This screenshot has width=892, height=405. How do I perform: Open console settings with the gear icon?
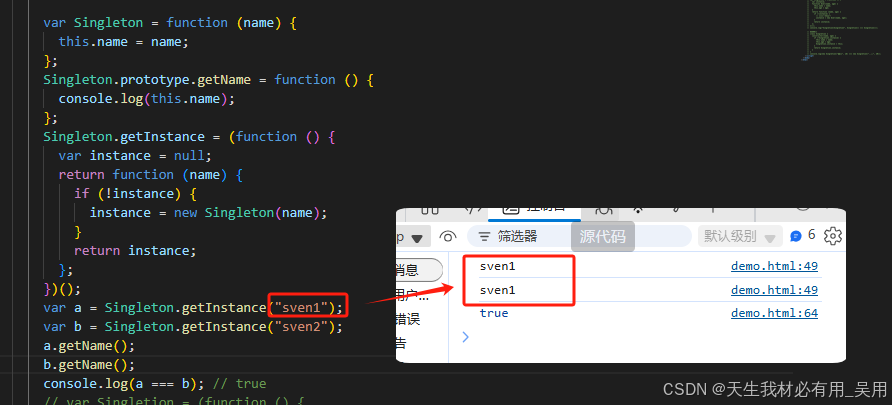[x=832, y=235]
